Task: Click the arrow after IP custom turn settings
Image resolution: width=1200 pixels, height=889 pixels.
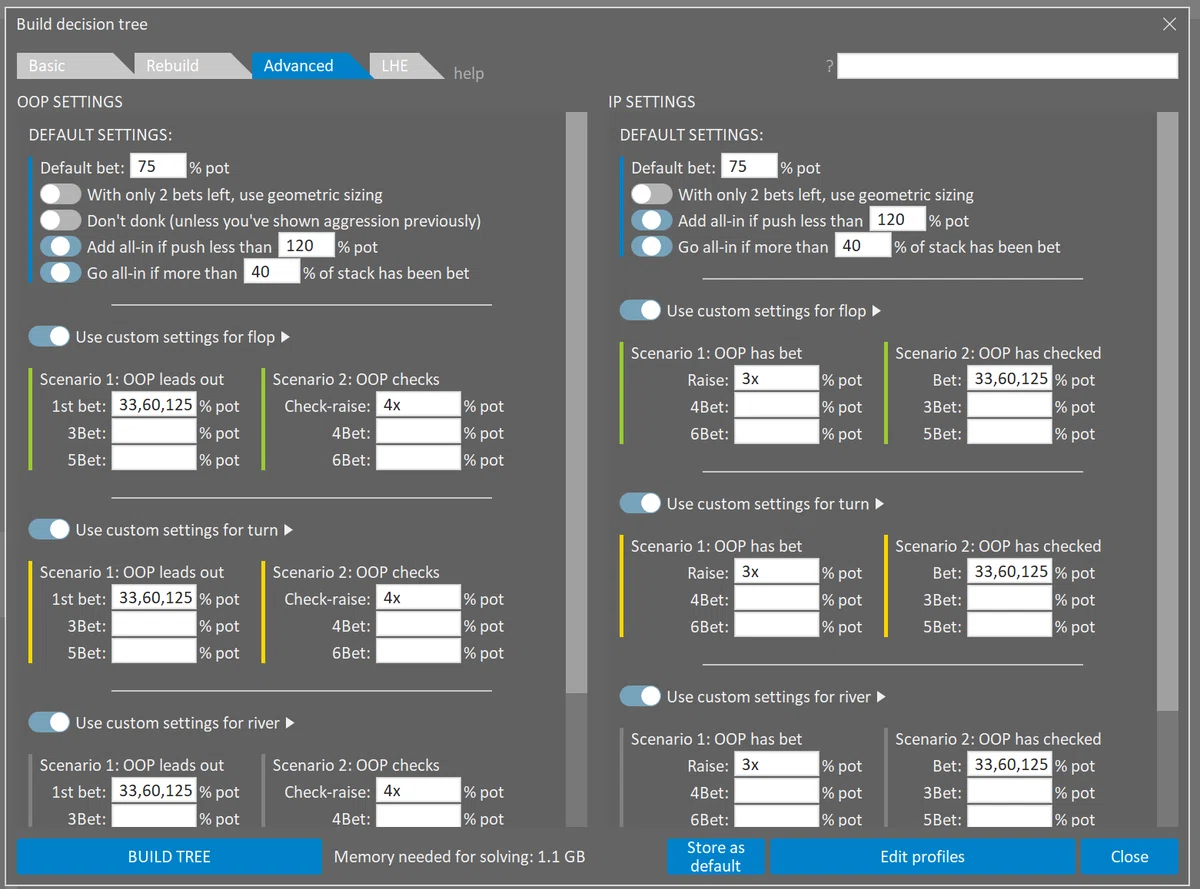Action: (879, 504)
